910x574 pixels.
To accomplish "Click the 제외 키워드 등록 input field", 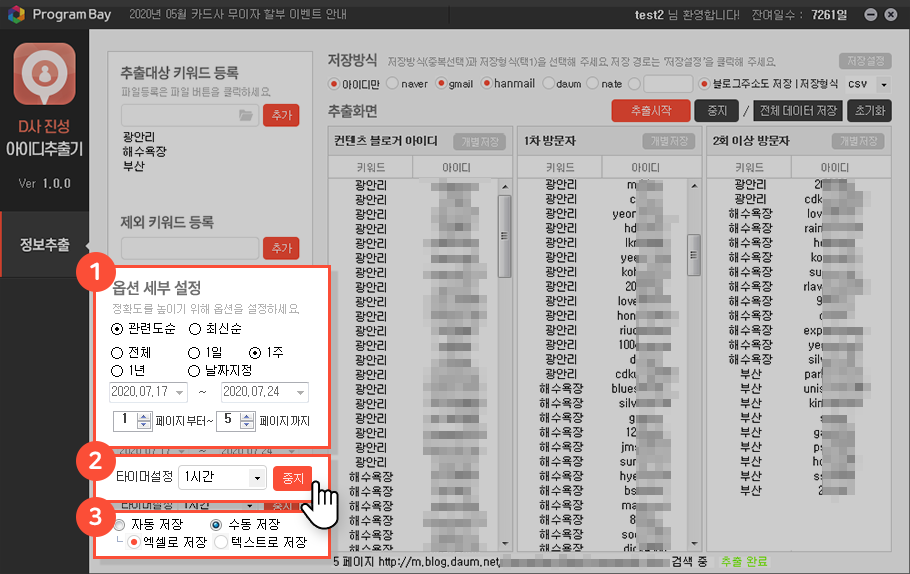I will point(190,247).
